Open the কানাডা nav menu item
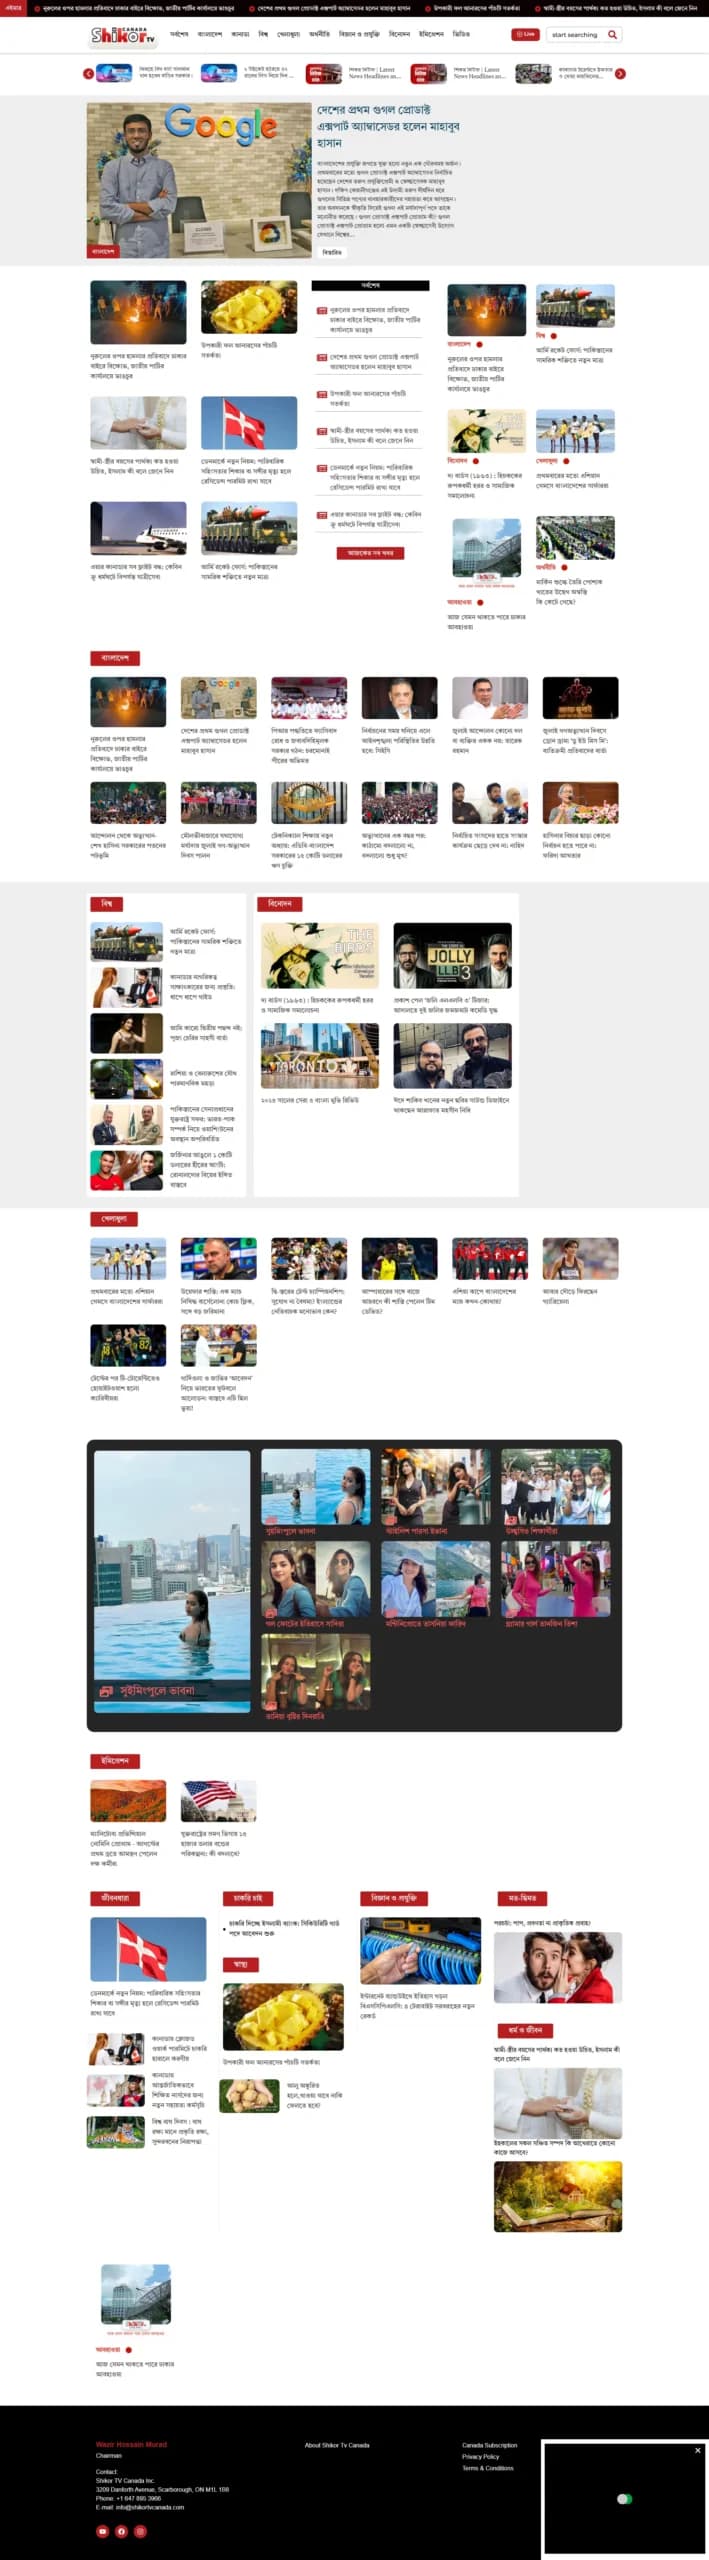This screenshot has height=2560, width=709. click(240, 34)
